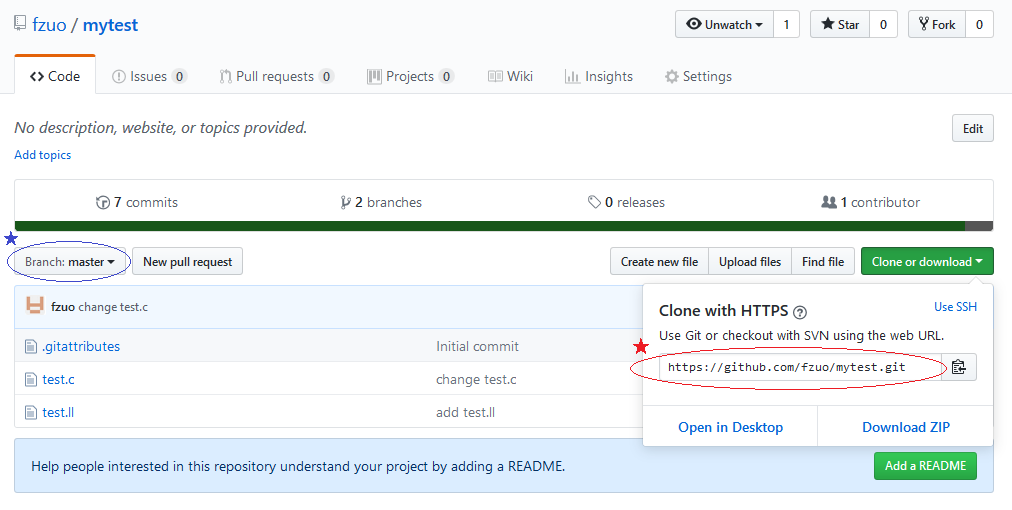View the 2 branches list
Image resolution: width=1012 pixels, height=510 pixels.
click(x=381, y=202)
